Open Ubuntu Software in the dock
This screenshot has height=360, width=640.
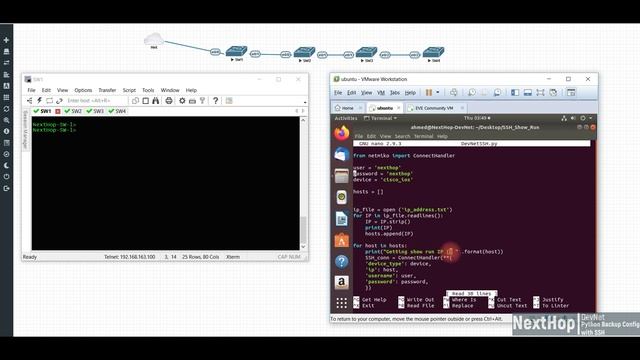(342, 240)
